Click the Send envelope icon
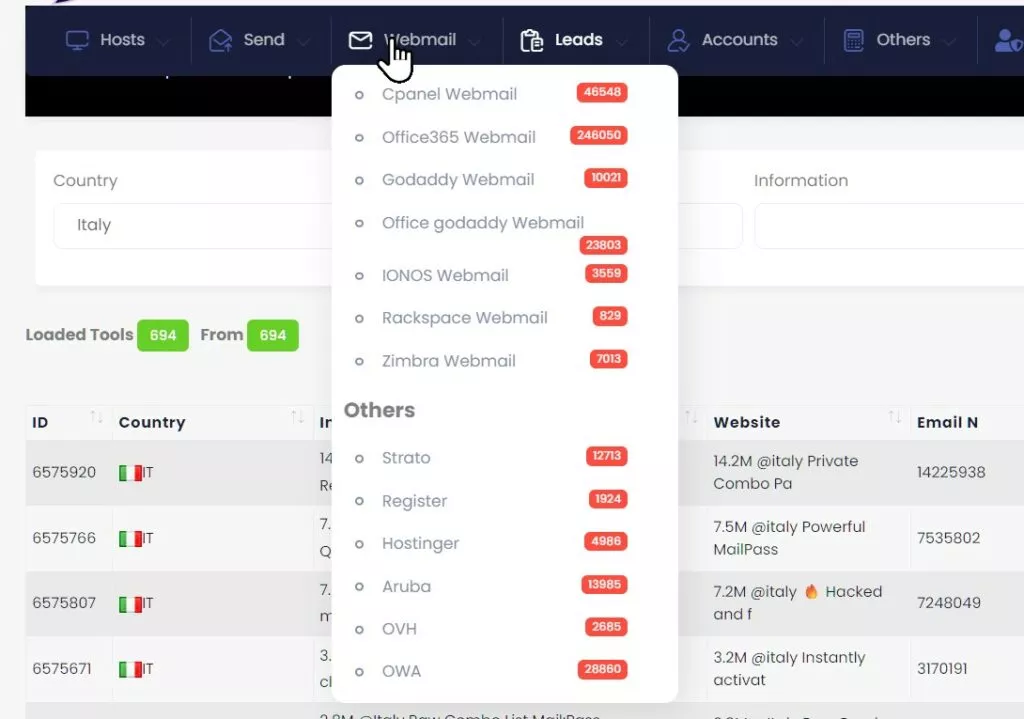Viewport: 1024px width, 719px height. (x=220, y=40)
